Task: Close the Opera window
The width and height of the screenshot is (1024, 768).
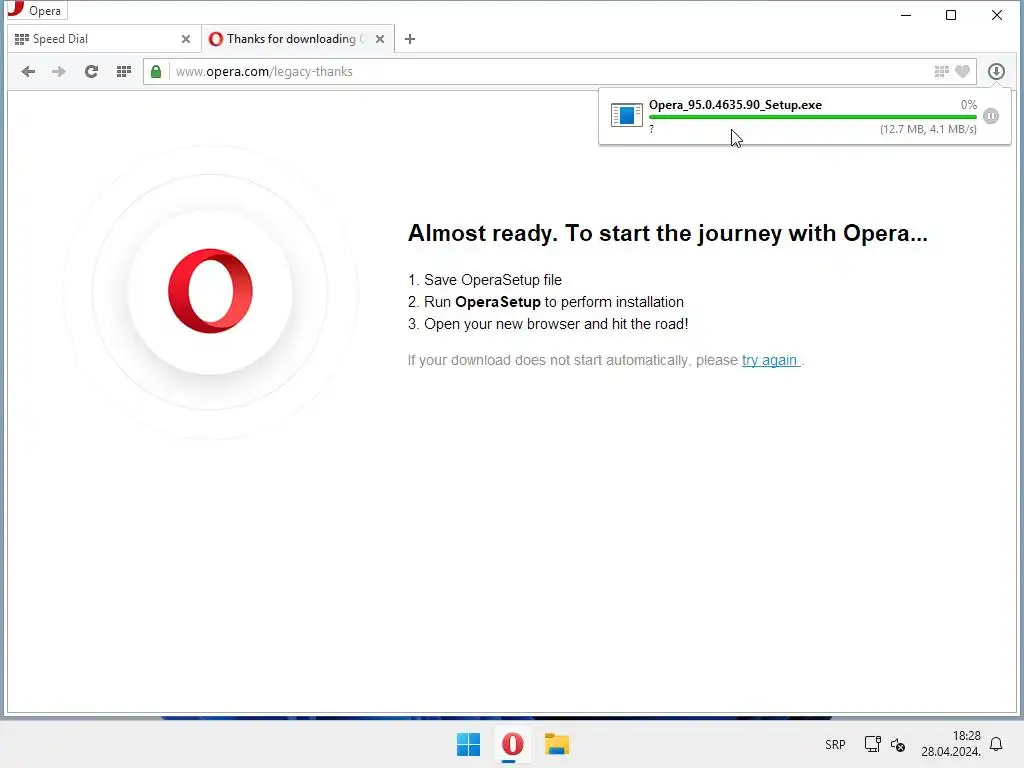Action: 997,15
